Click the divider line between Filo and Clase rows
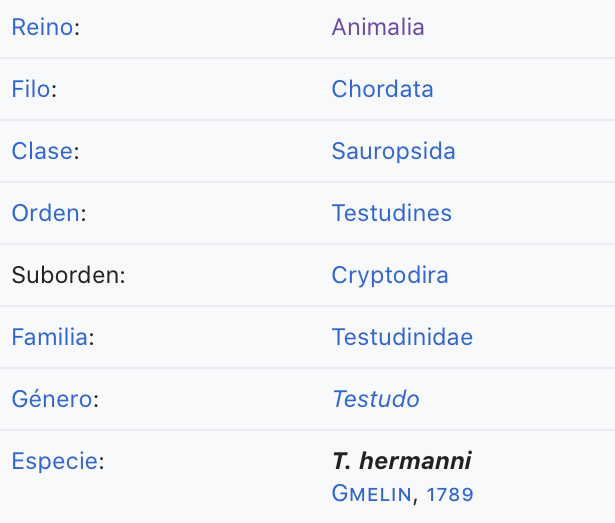Screen dimensions: 615x523 coord(307,120)
